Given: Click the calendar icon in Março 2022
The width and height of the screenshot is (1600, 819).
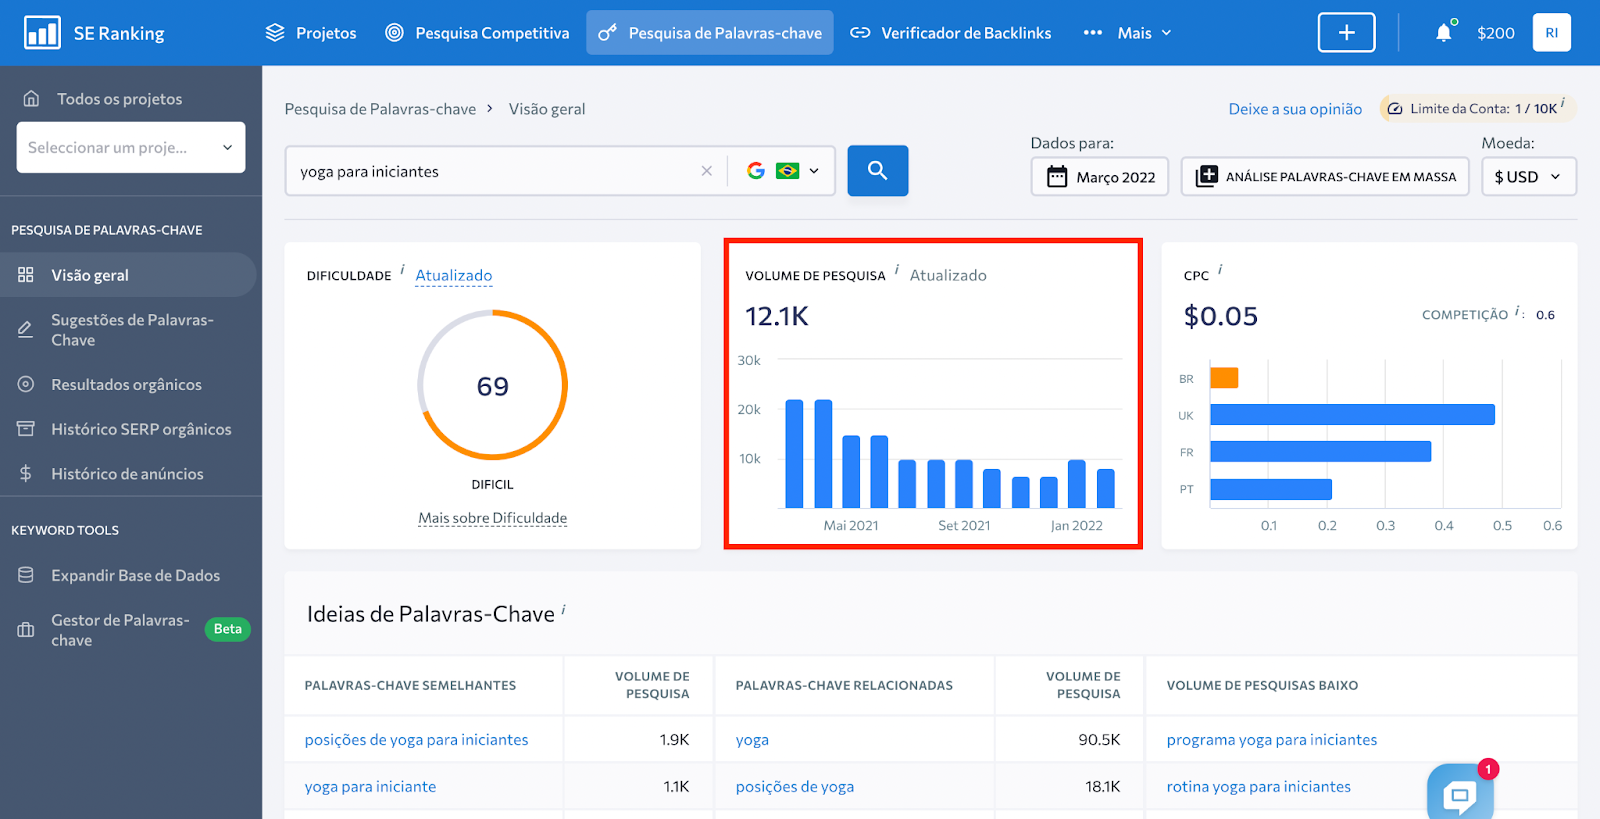Looking at the screenshot, I should tap(1057, 177).
